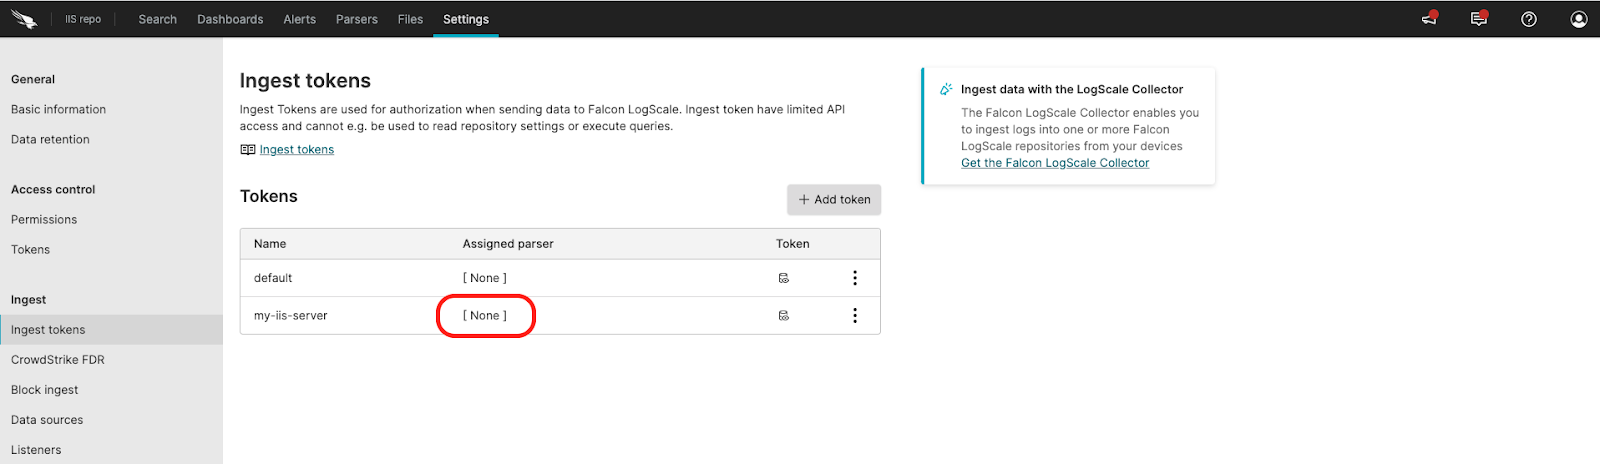Copy the default token icon

pos(784,278)
